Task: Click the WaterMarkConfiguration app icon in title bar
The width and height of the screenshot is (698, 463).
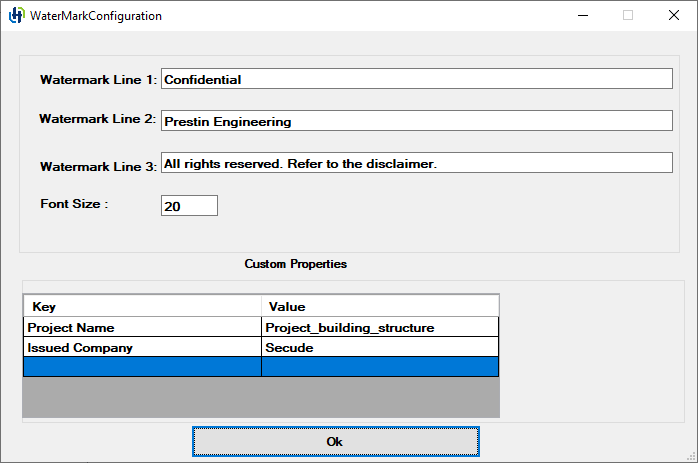Action: coord(16,16)
